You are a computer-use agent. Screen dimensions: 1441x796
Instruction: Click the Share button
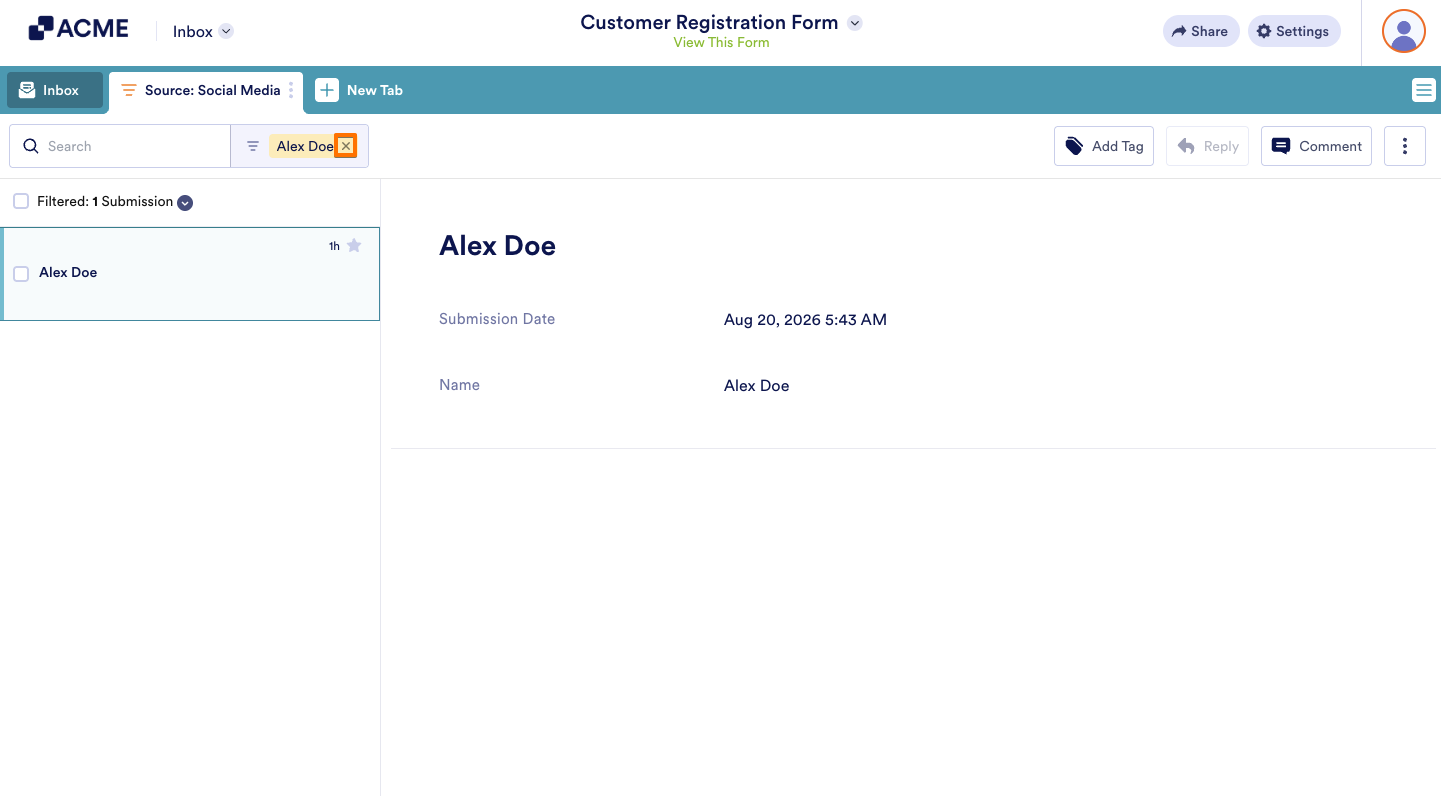(1201, 31)
